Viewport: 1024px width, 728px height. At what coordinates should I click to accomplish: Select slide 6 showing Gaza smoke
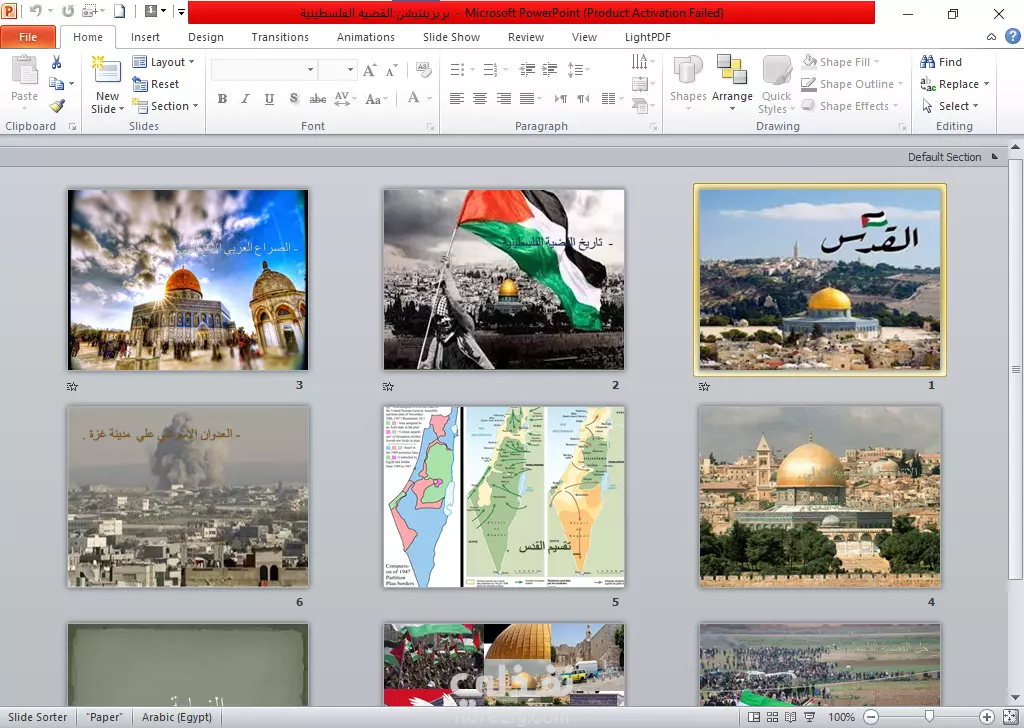click(188, 496)
